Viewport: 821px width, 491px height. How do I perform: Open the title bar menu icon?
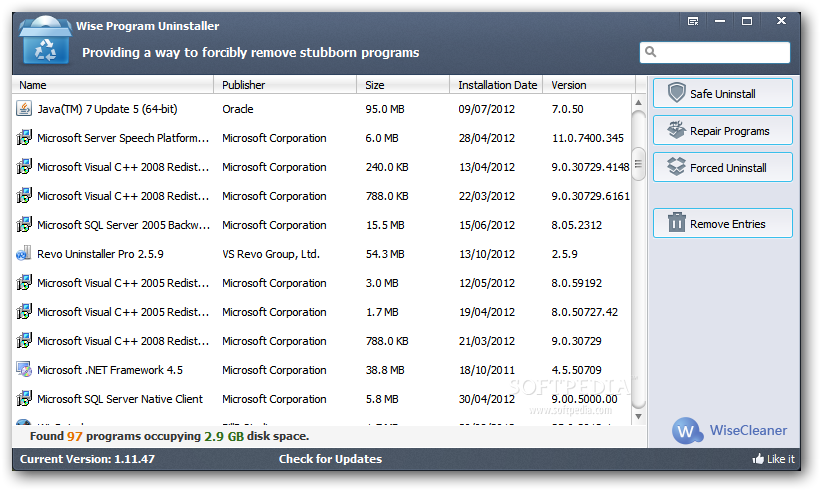(693, 21)
